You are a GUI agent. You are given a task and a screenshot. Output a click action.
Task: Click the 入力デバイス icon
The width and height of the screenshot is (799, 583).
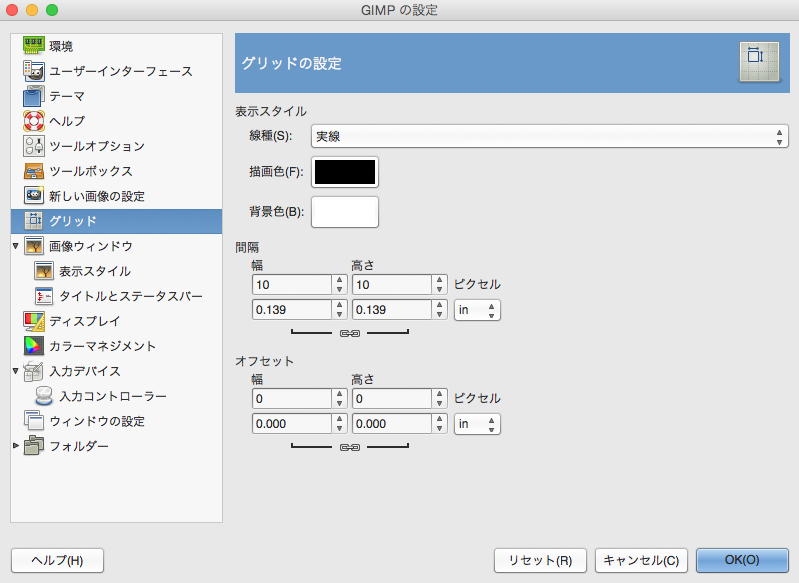pos(34,371)
